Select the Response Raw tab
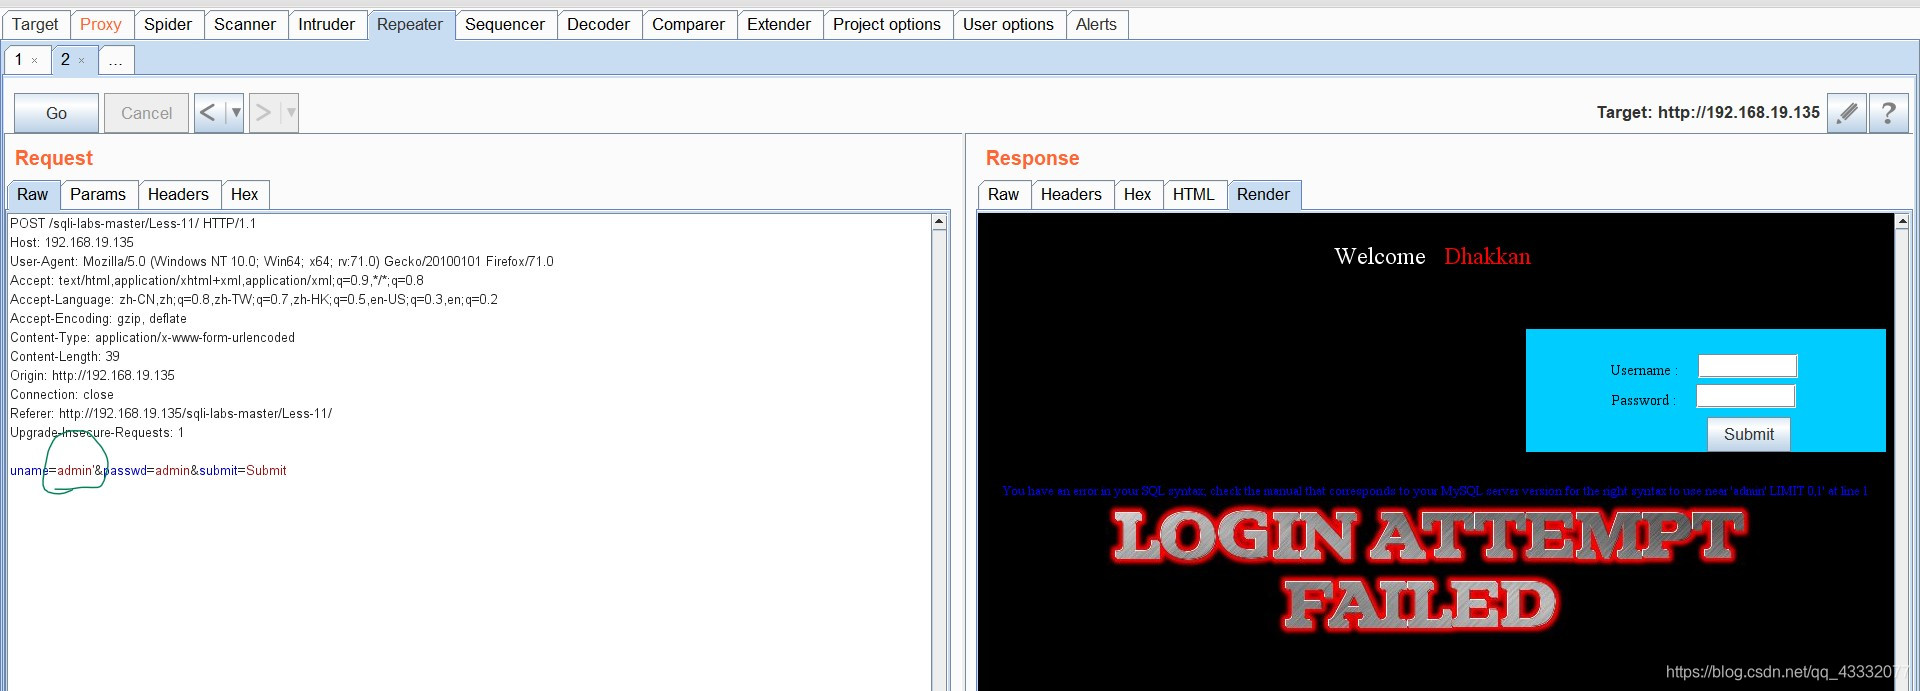This screenshot has width=1920, height=691. click(x=1004, y=195)
